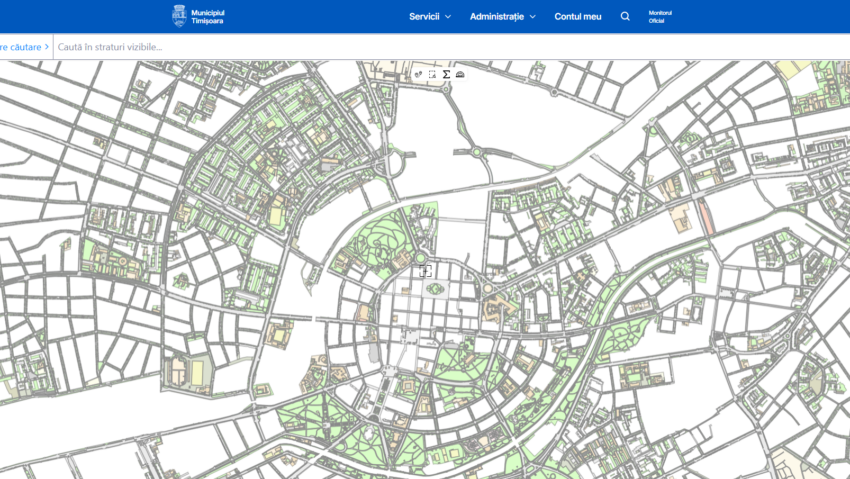Screen dimensions: 850x479
Task: Go to Contul meu
Action: (x=578, y=16)
